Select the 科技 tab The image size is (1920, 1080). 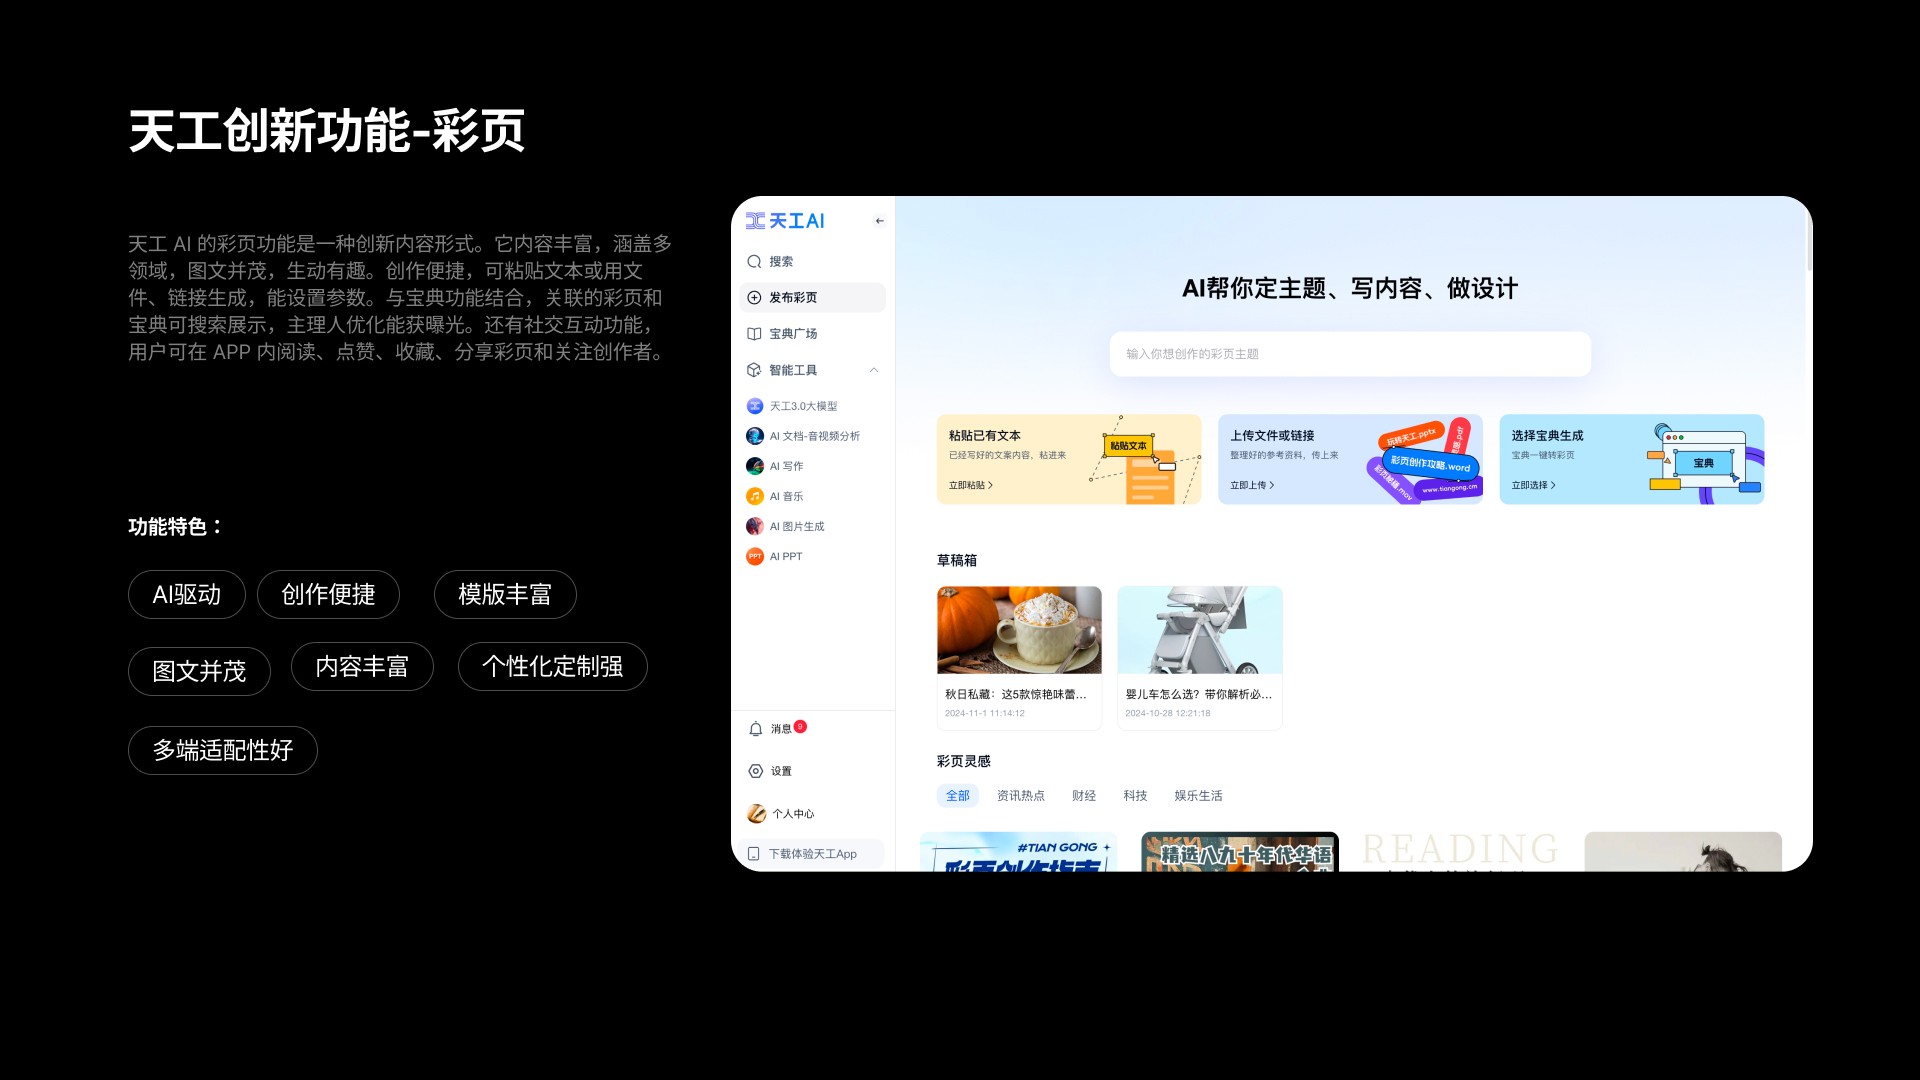click(1134, 796)
